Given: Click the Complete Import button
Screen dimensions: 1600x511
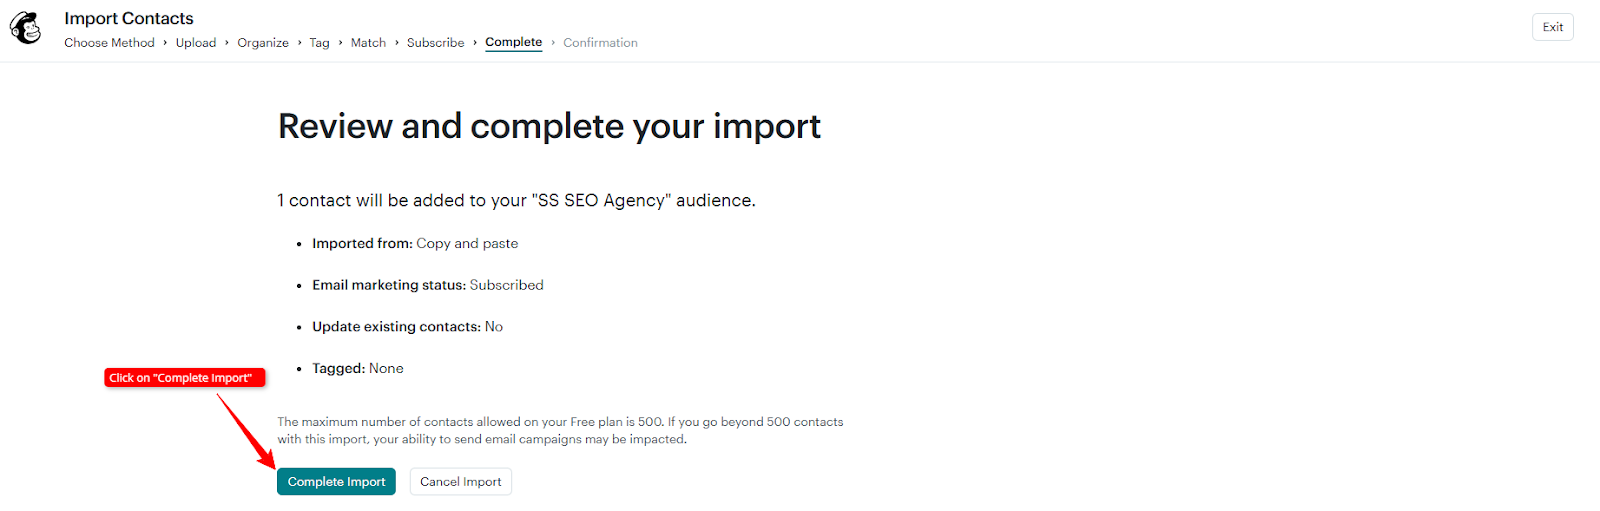Looking at the screenshot, I should tap(336, 482).
